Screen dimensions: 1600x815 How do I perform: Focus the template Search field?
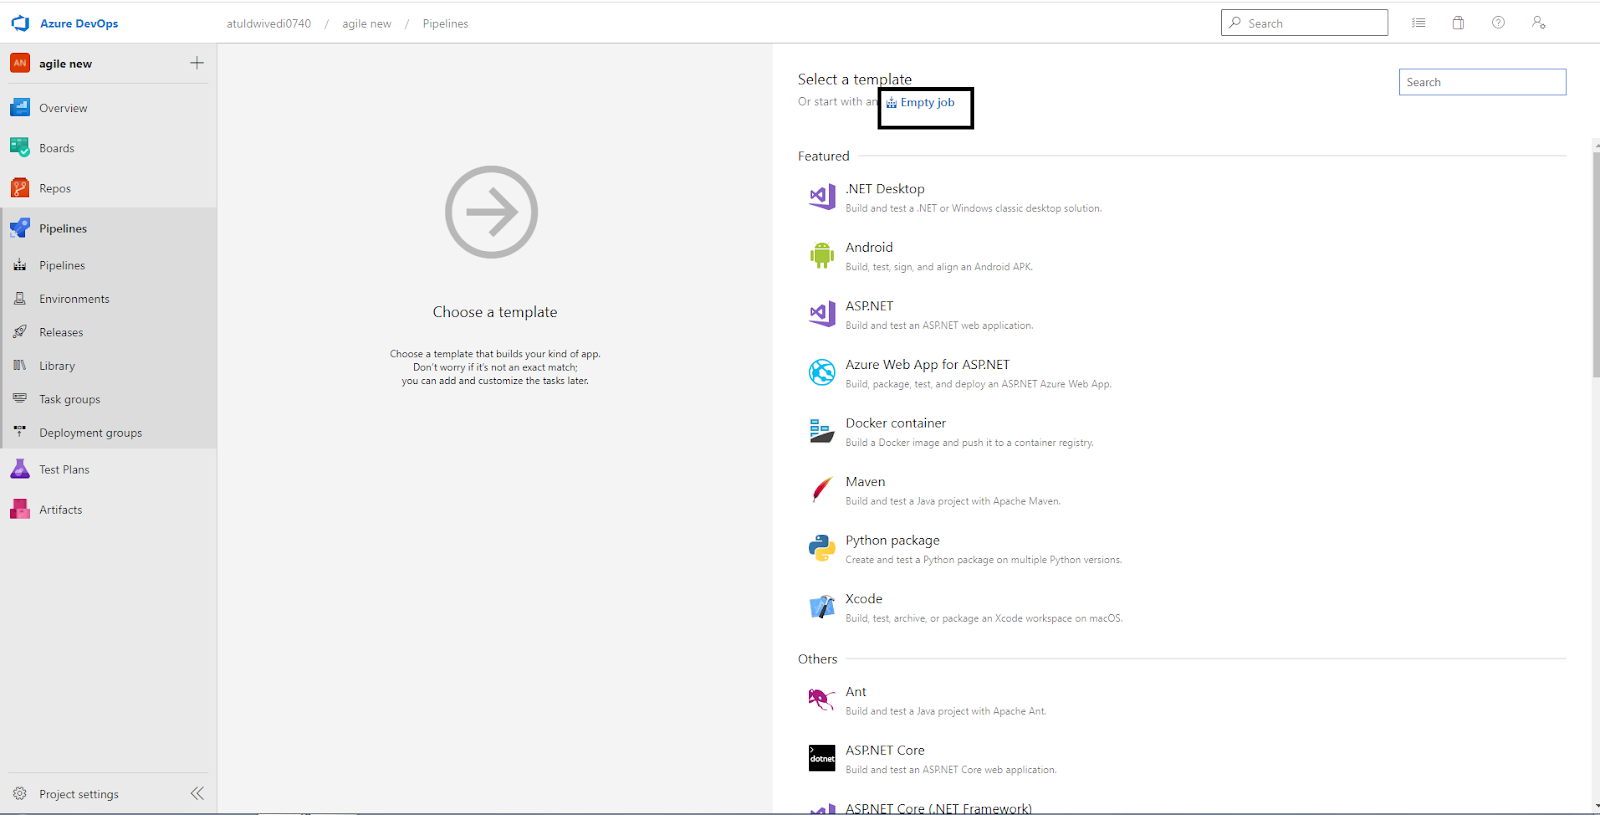[x=1482, y=82]
